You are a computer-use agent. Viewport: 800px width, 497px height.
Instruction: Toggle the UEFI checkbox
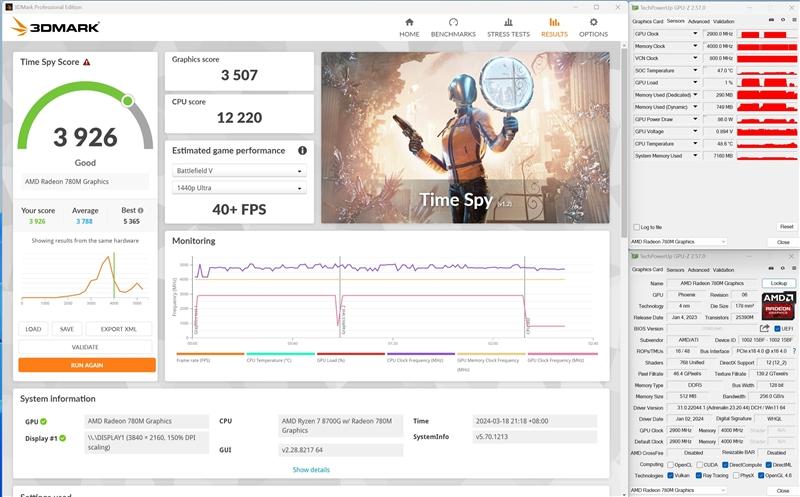coord(777,328)
